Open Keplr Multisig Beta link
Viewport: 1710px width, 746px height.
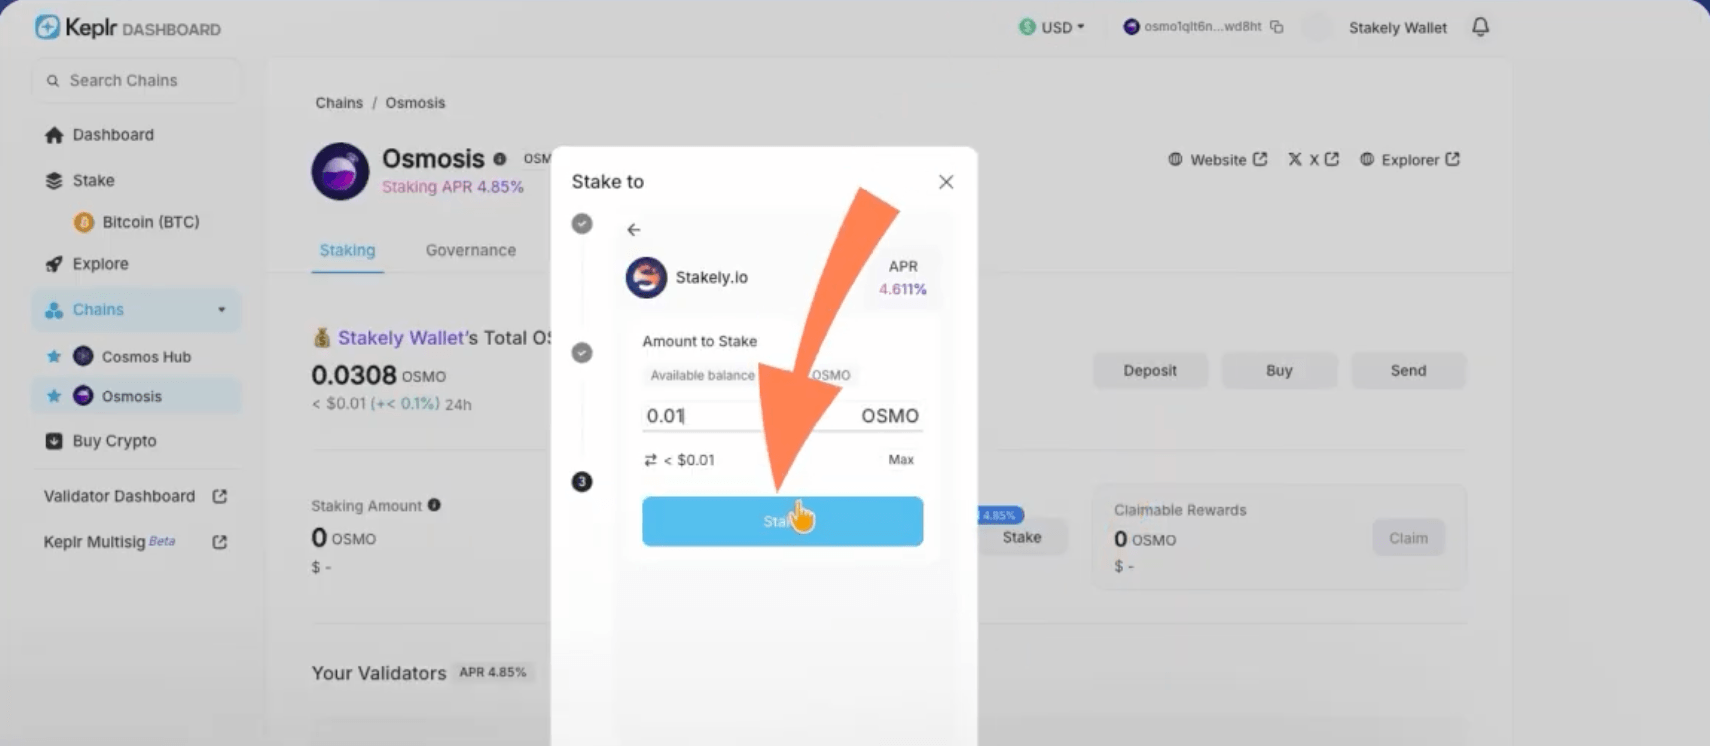click(135, 542)
